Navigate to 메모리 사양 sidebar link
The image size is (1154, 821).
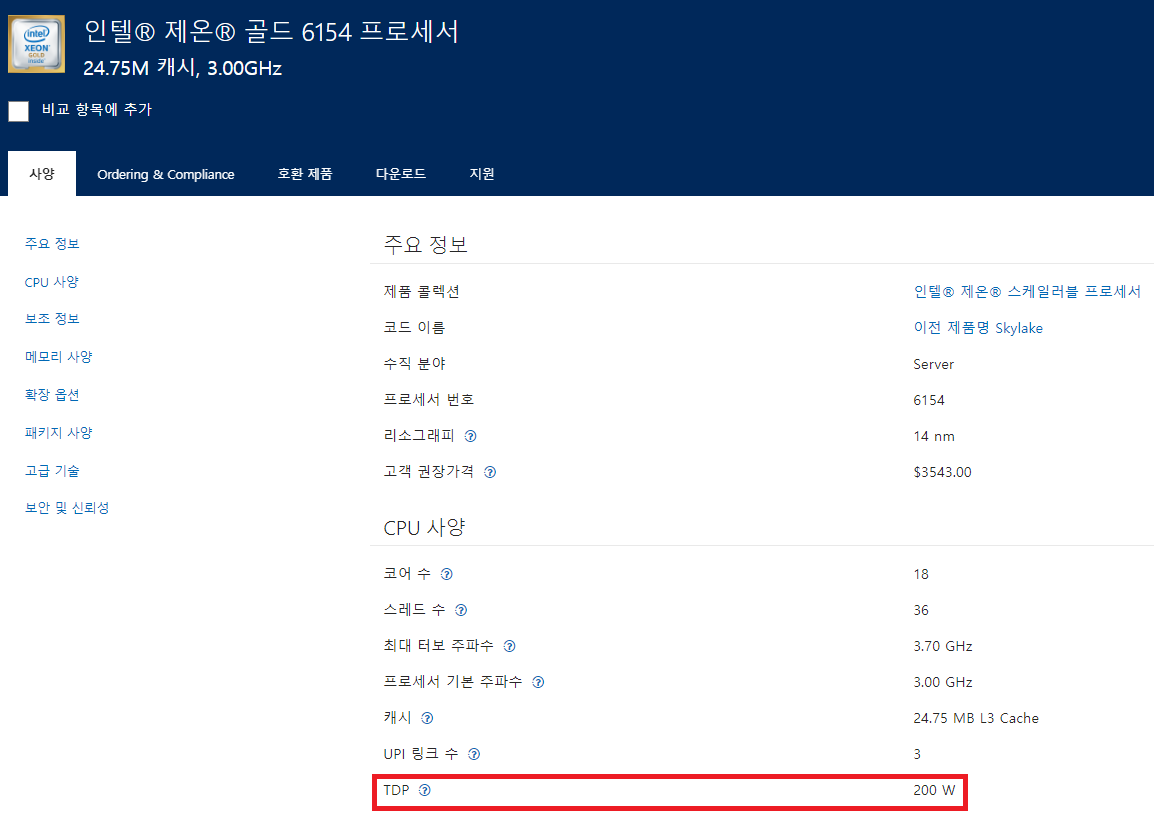[x=59, y=357]
